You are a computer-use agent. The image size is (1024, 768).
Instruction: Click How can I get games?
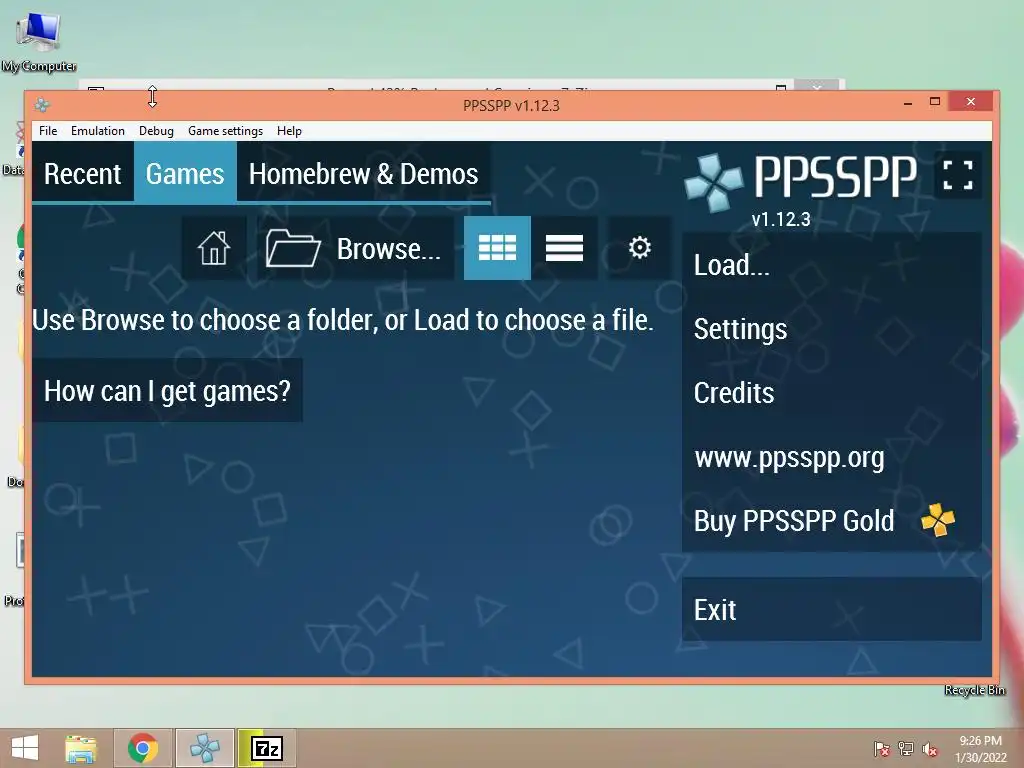click(167, 391)
